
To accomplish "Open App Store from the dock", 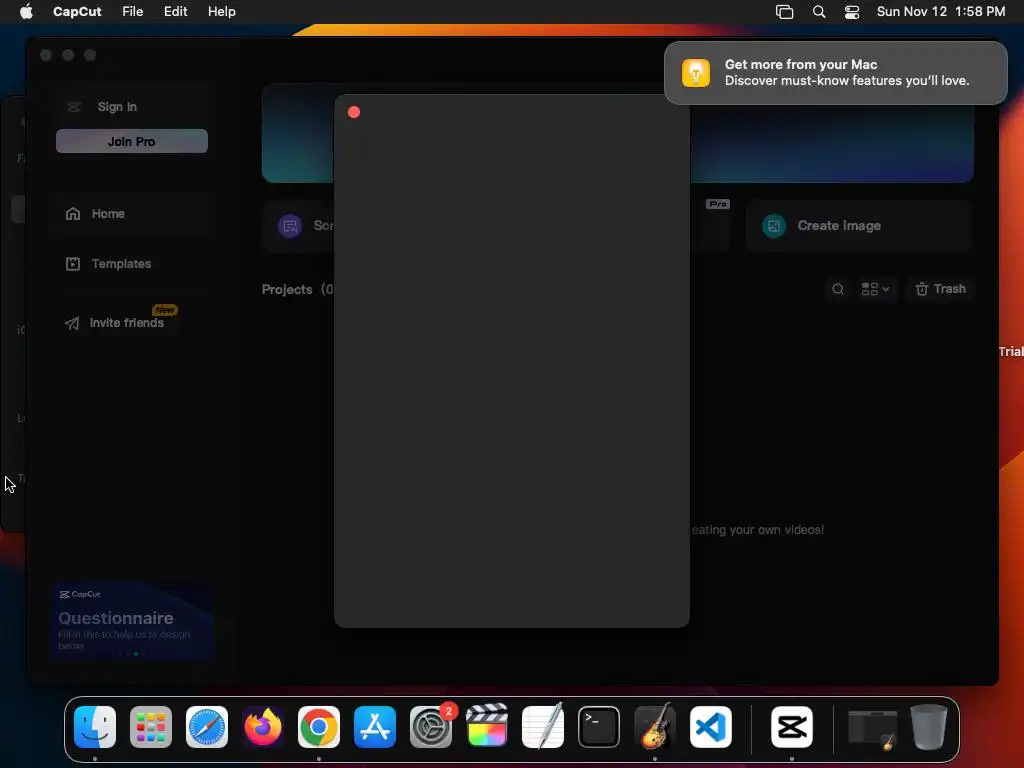I will pos(375,727).
